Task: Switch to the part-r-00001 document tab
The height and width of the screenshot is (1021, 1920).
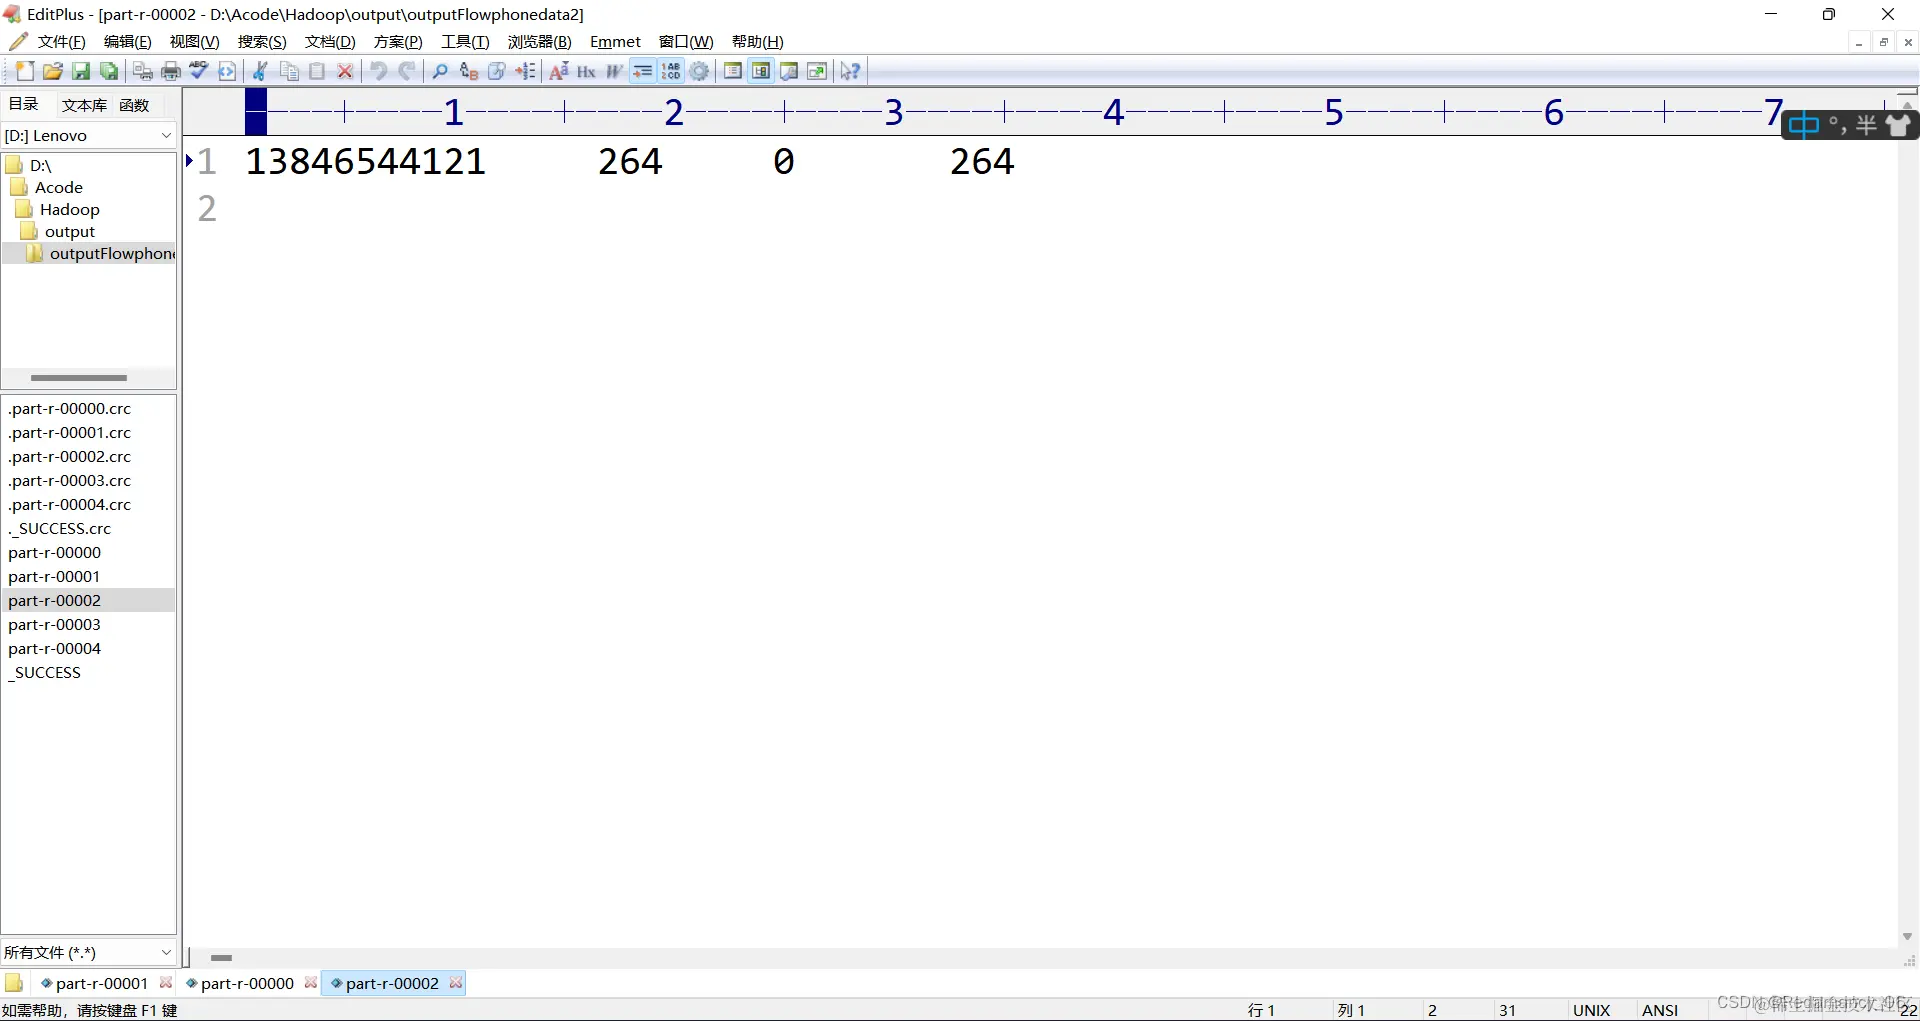Action: pyautogui.click(x=101, y=983)
